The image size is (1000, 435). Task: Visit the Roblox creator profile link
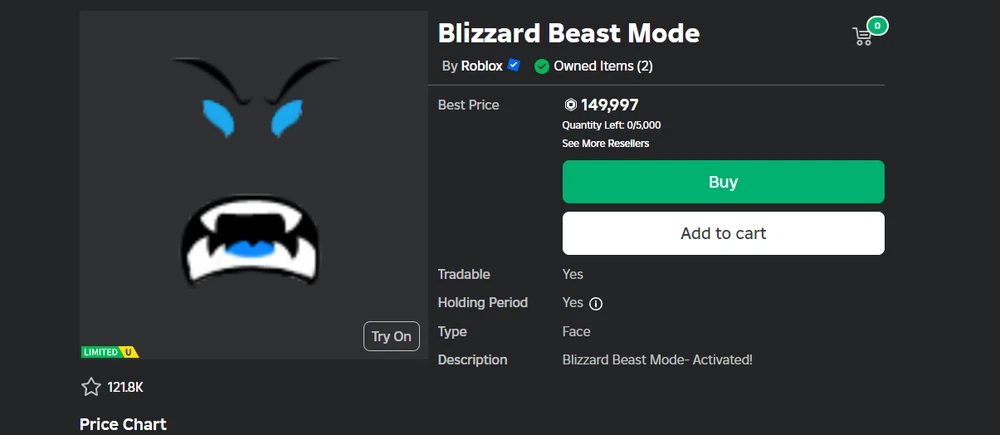coord(482,66)
